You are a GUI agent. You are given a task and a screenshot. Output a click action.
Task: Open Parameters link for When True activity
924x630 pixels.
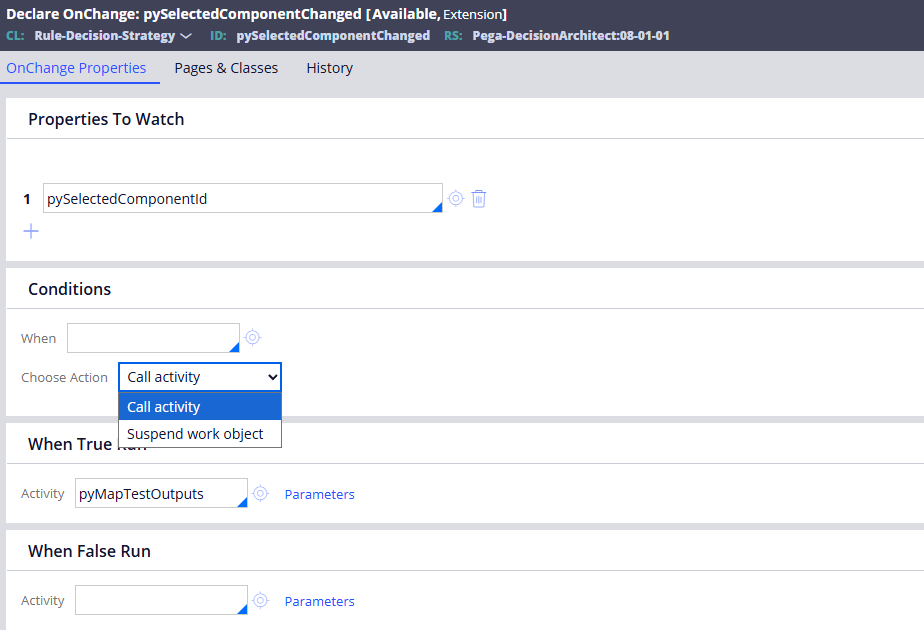click(319, 494)
